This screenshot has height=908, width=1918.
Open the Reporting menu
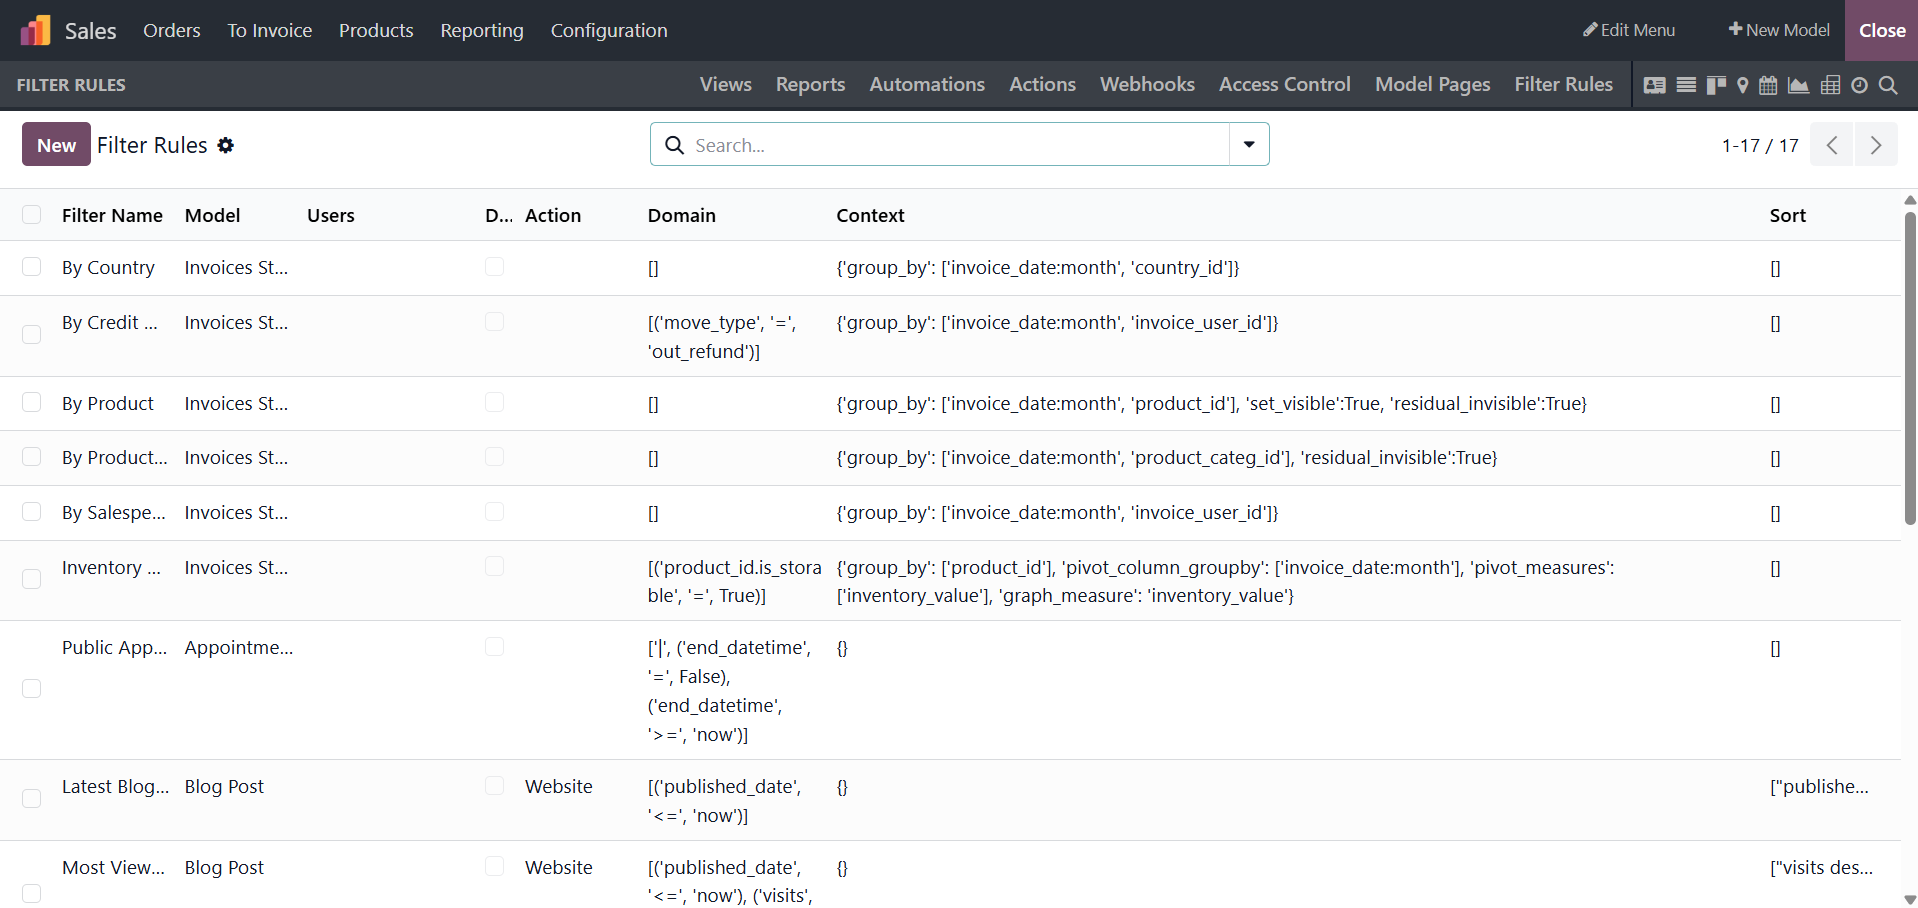pos(481,30)
